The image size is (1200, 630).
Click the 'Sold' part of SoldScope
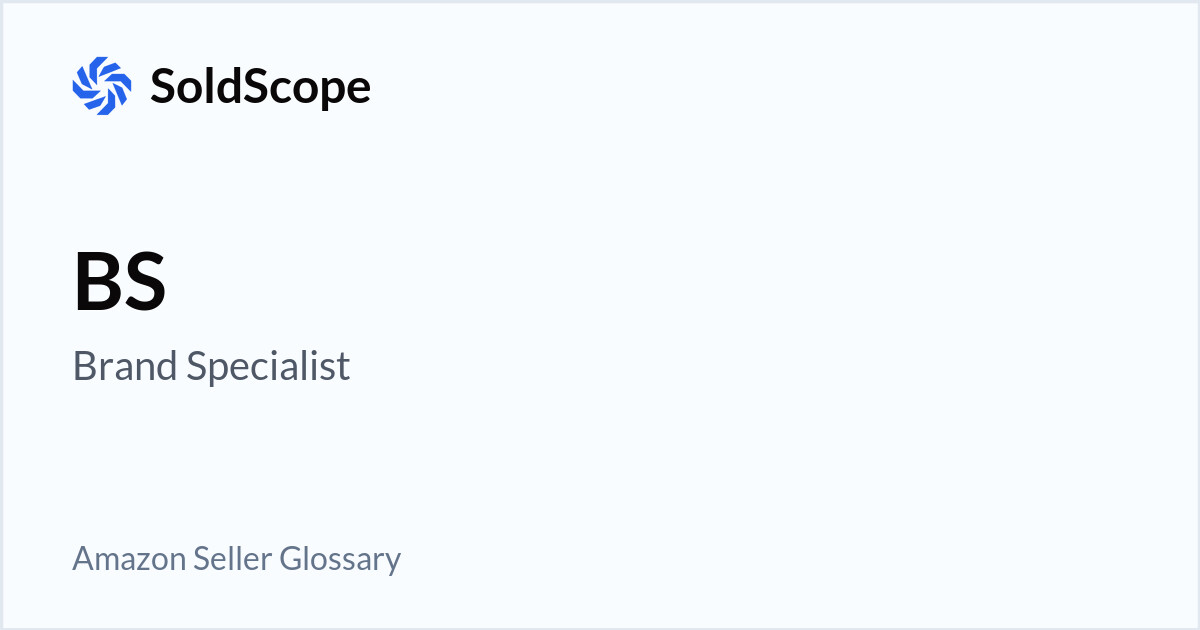pos(199,86)
